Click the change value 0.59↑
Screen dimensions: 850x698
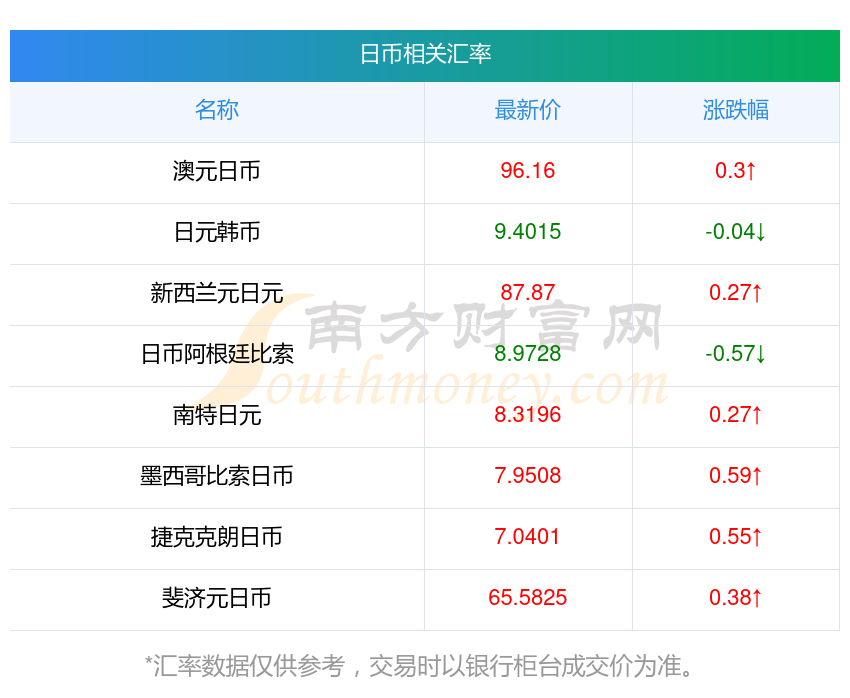(736, 476)
